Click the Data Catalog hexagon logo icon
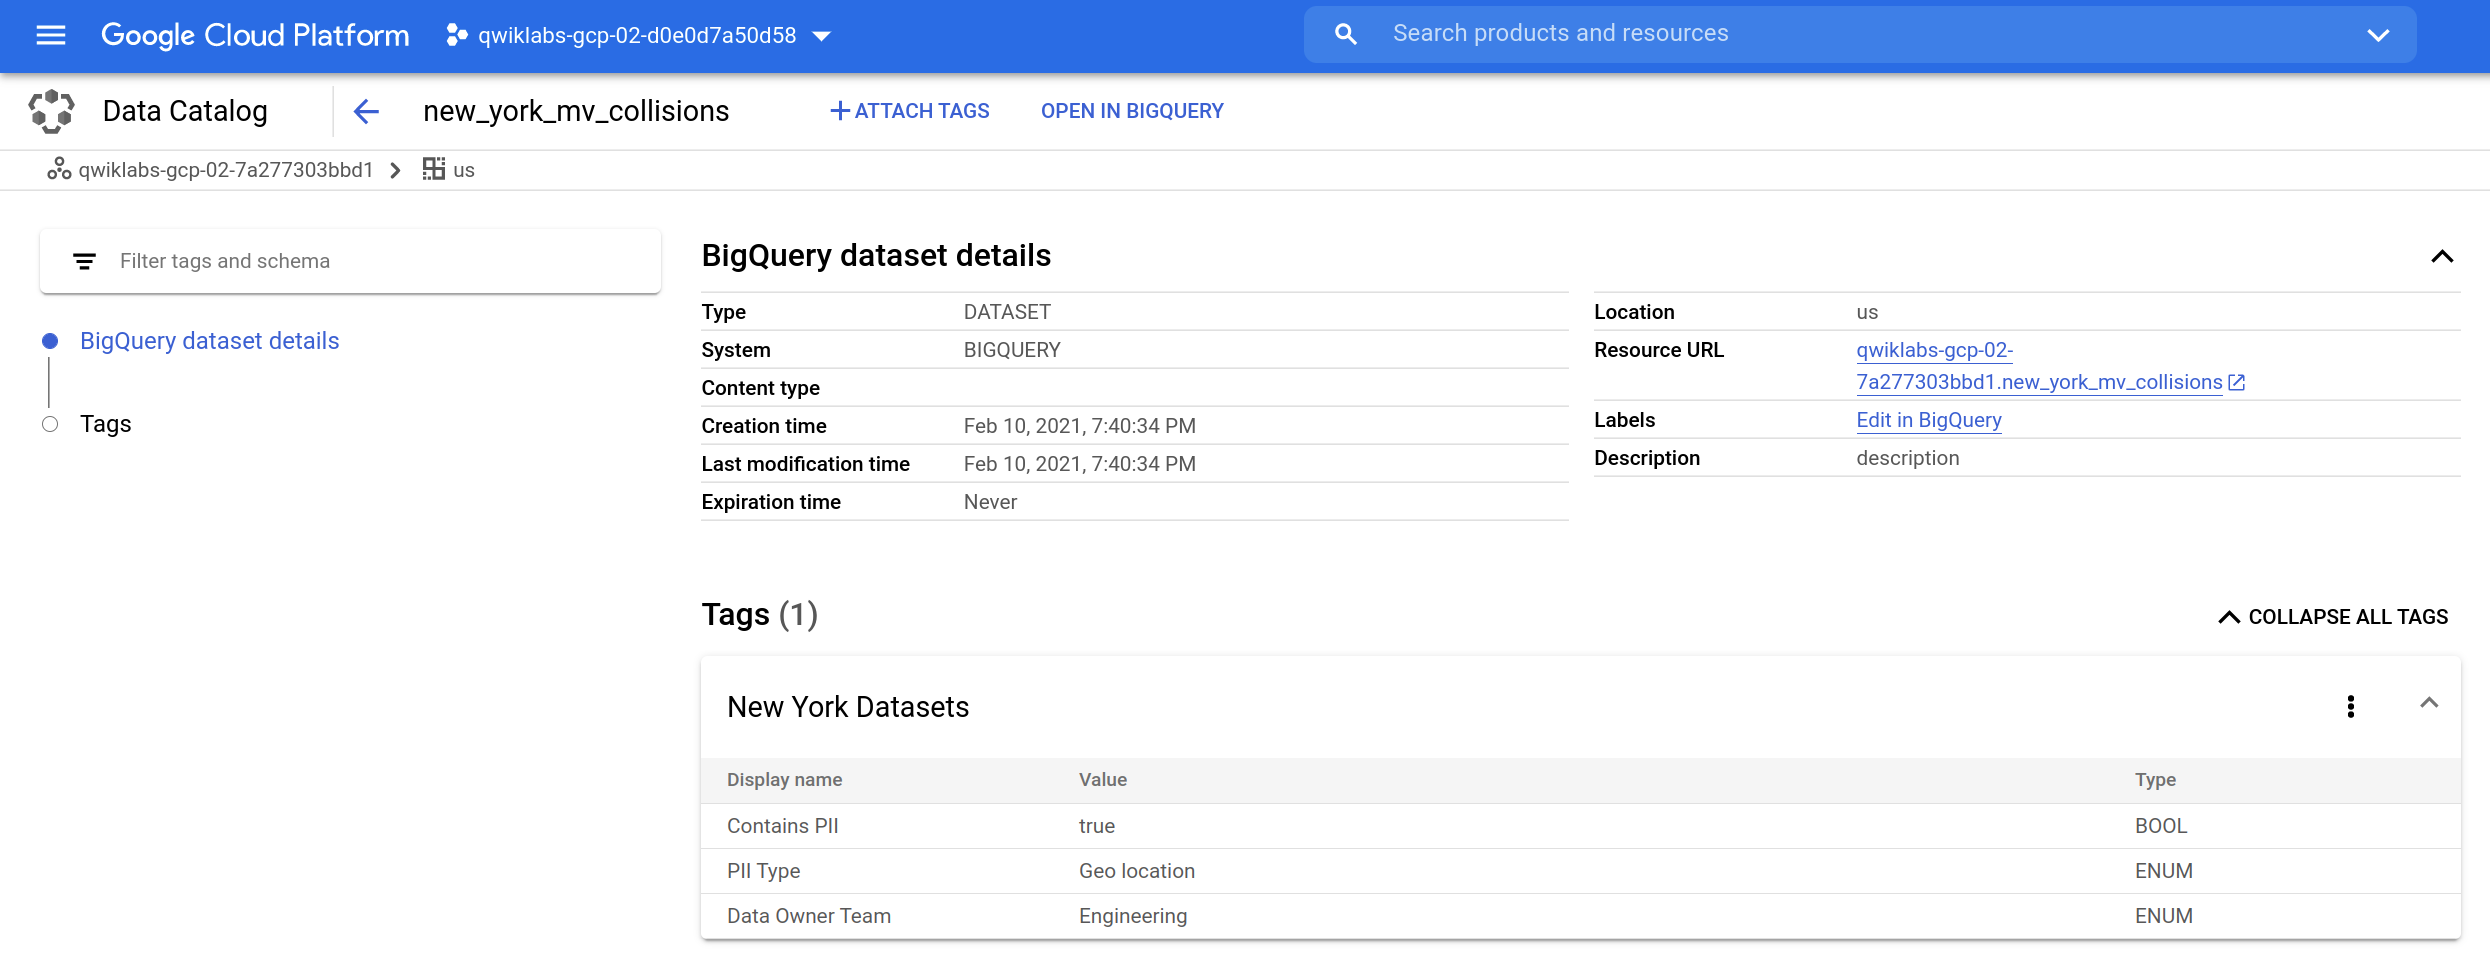Viewport: 2490px width, 966px height. pyautogui.click(x=52, y=111)
